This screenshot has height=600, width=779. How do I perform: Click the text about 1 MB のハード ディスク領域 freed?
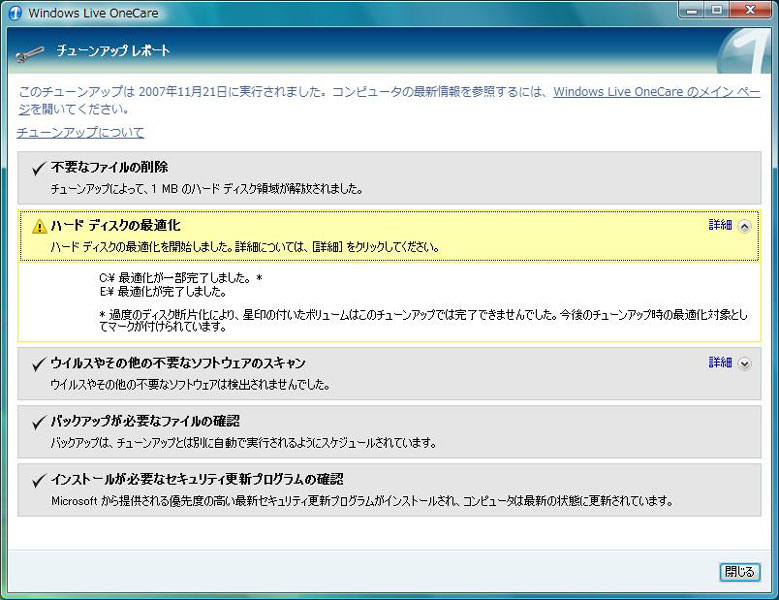[207, 189]
